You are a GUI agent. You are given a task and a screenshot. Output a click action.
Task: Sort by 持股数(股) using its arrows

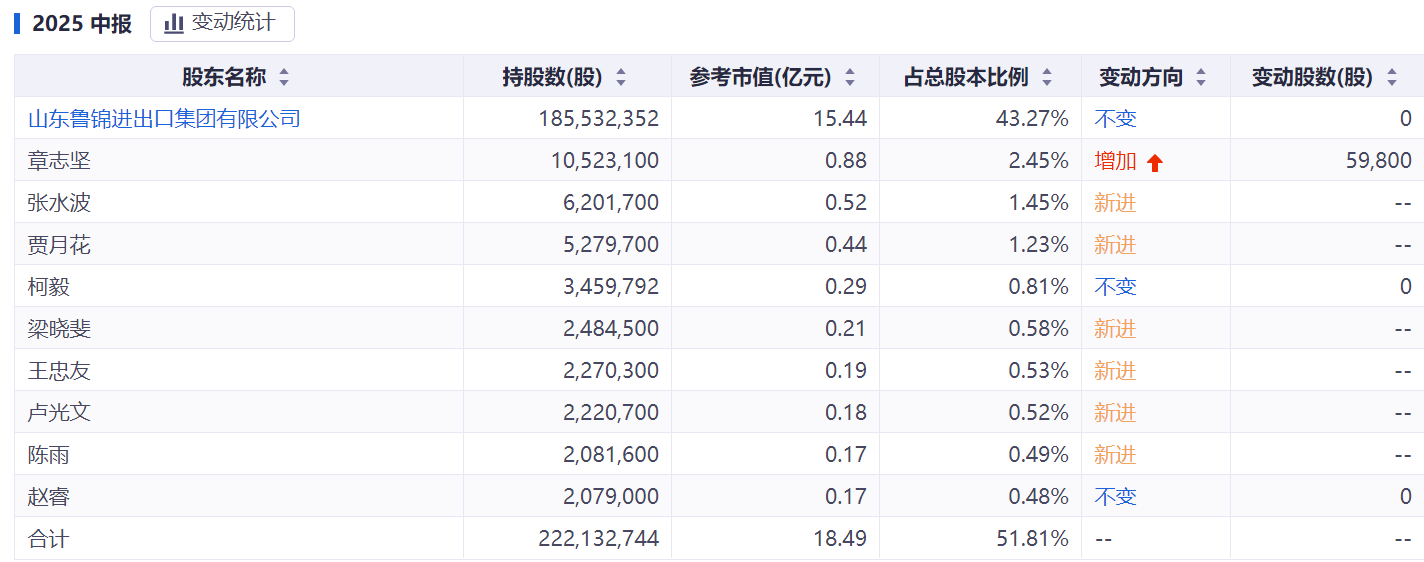point(621,77)
